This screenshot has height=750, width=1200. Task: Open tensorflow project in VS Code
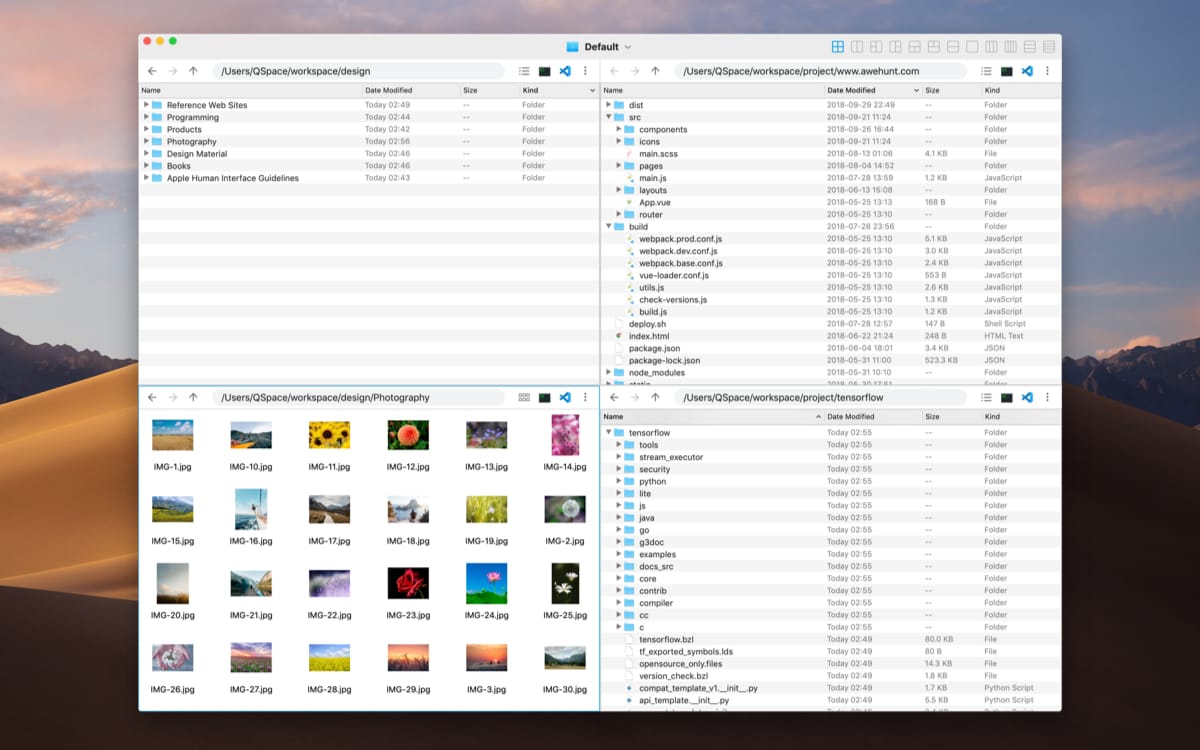[1027, 397]
